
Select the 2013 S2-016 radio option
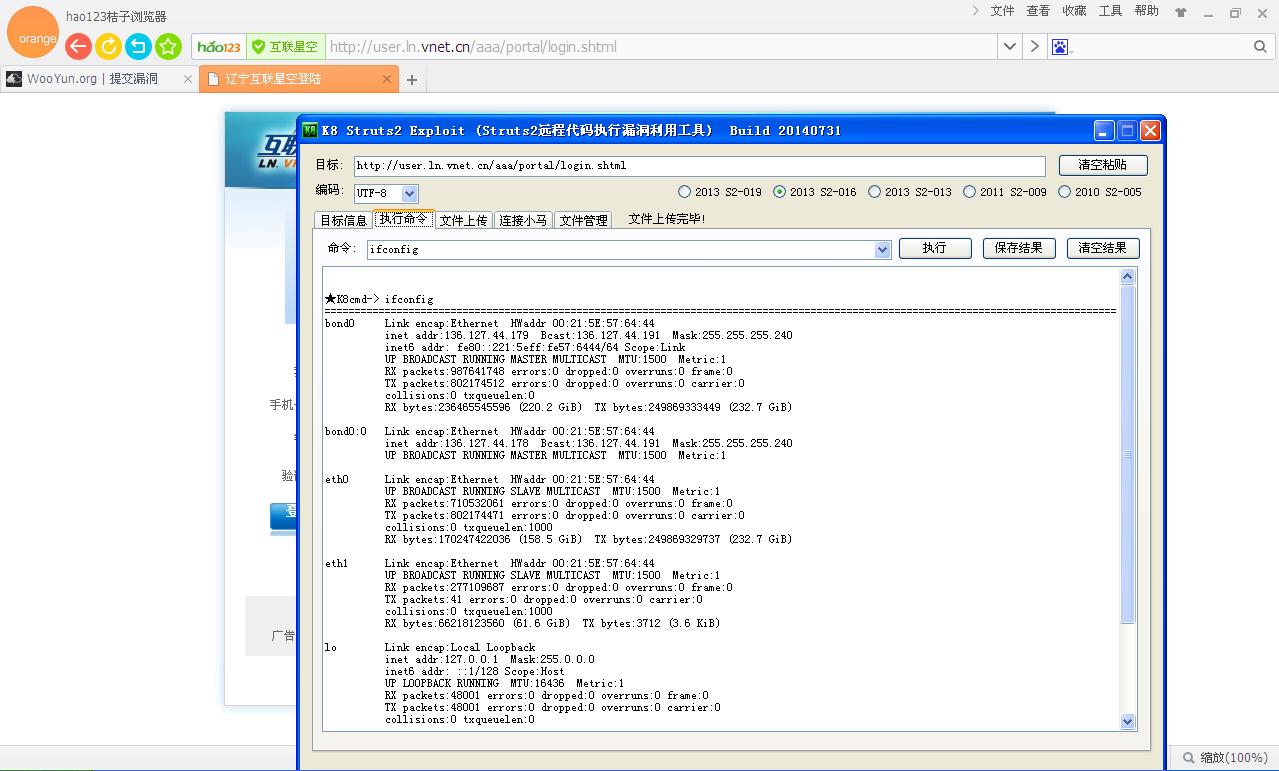(x=814, y=192)
